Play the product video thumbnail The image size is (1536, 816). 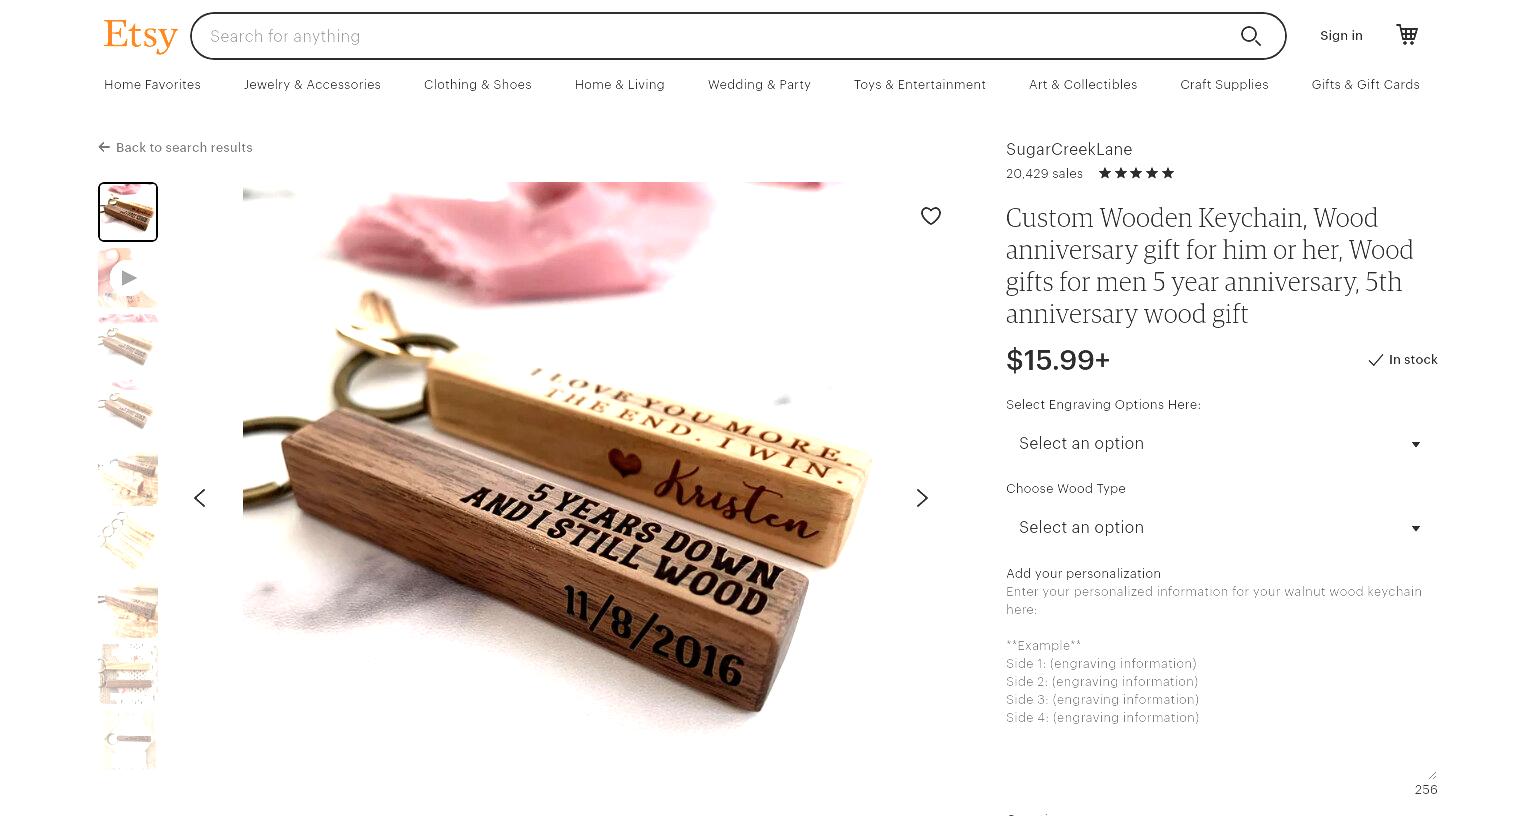pos(128,278)
